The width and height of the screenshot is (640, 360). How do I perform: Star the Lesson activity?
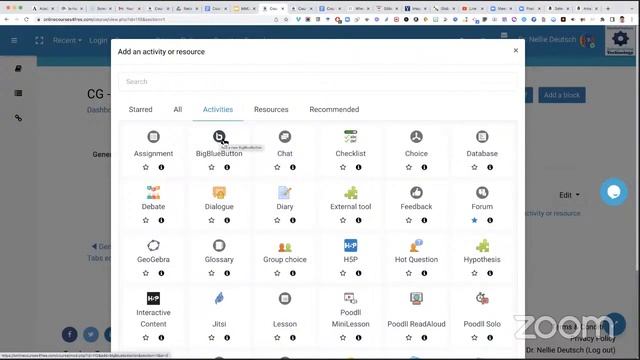[x=277, y=338]
